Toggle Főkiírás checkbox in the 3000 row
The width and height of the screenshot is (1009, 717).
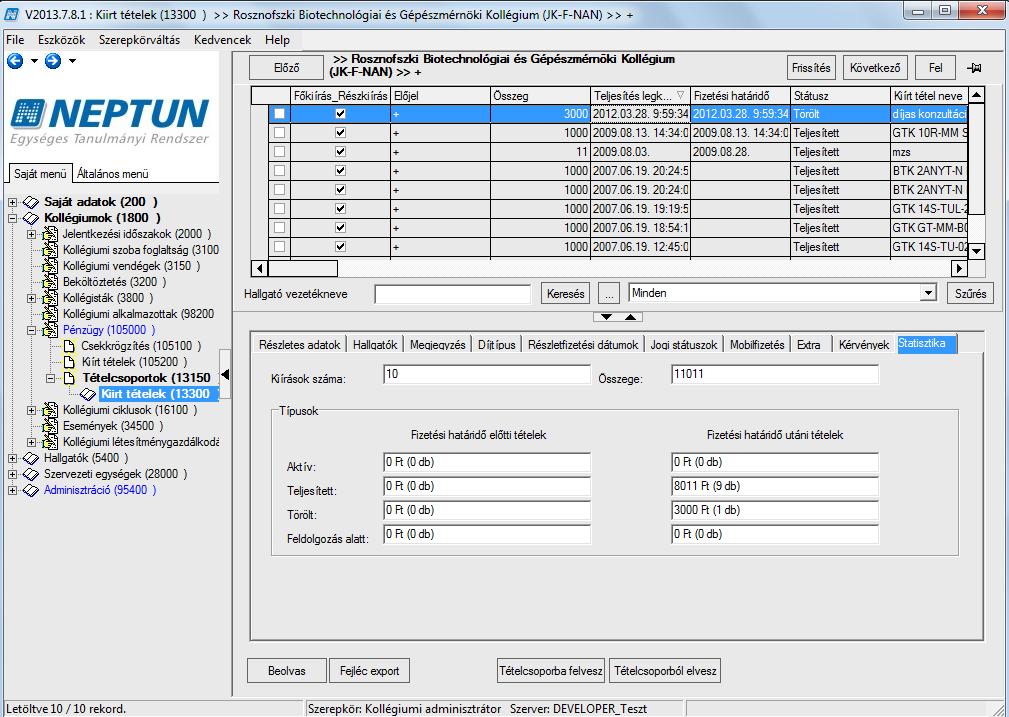[x=340, y=114]
